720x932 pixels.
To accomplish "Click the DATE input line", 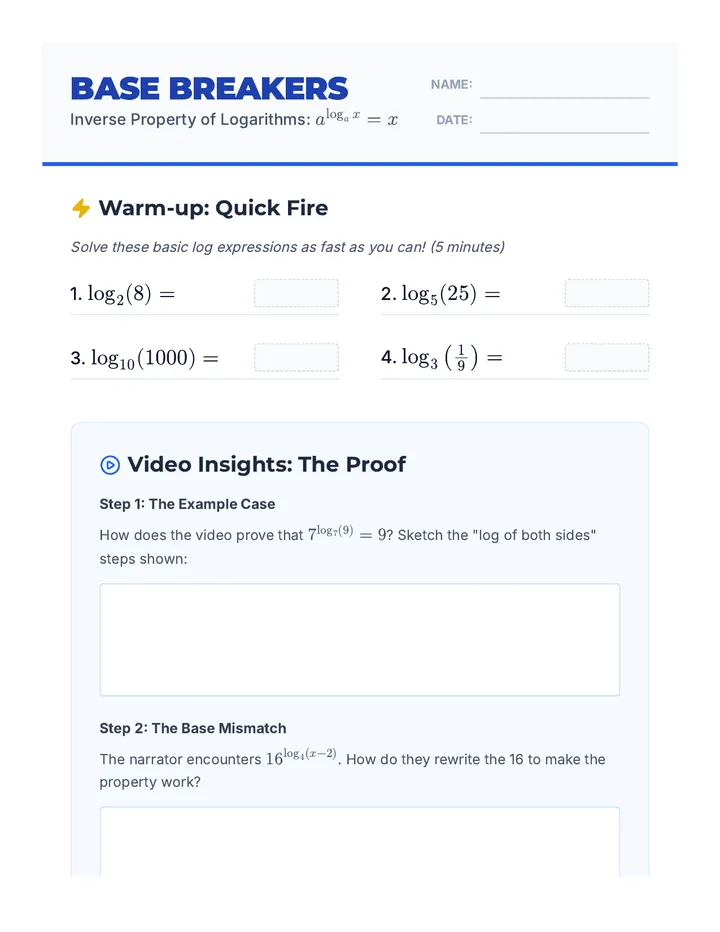I will 564,122.
